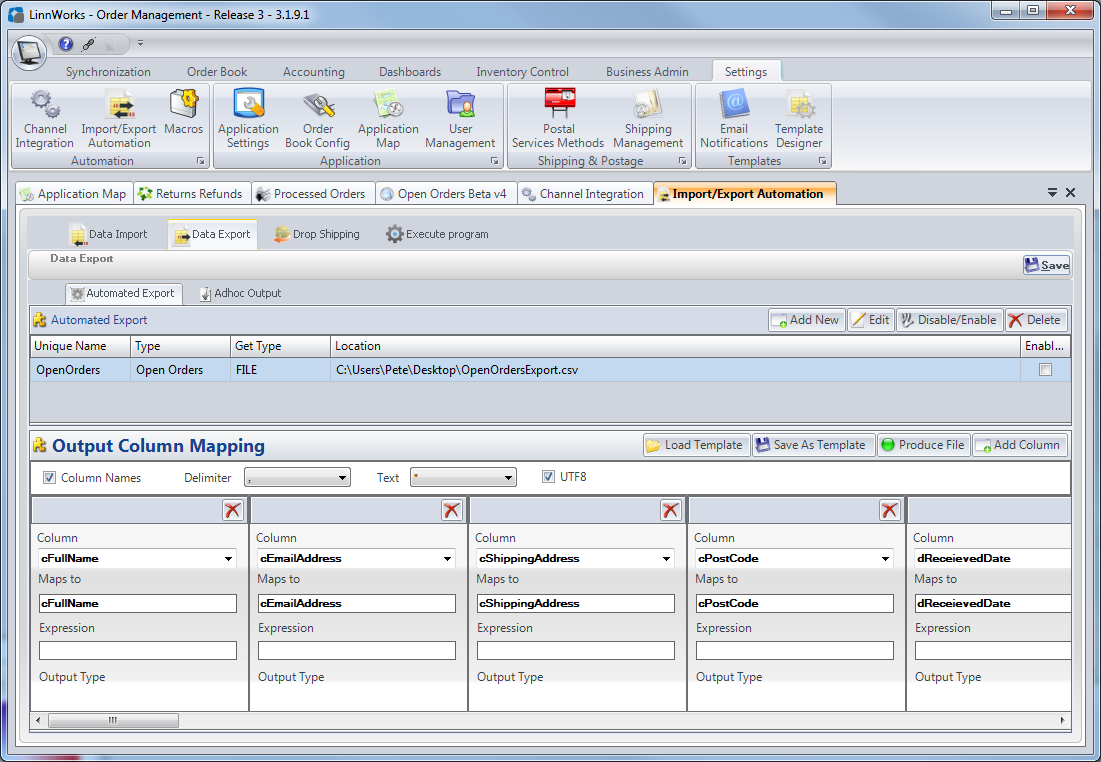Switch to the Synchronization ribbon tab

[108, 72]
